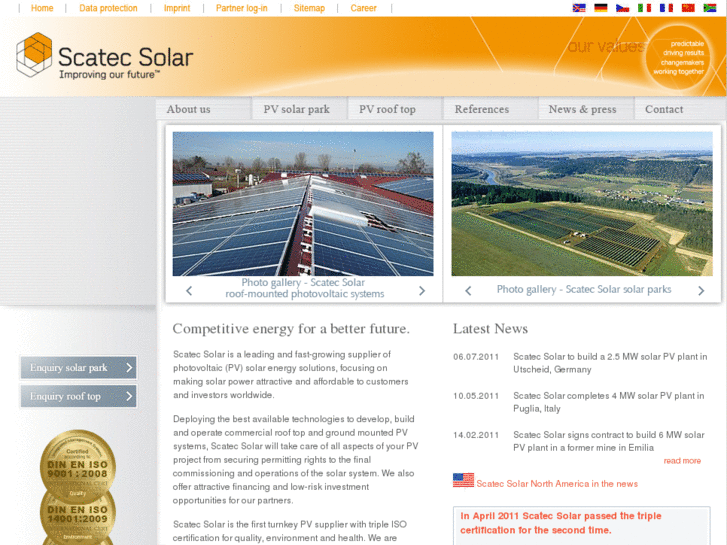This screenshot has width=727, height=545.
Task: Open news about 2.5 MW plant in Utscheid
Action: (610, 363)
